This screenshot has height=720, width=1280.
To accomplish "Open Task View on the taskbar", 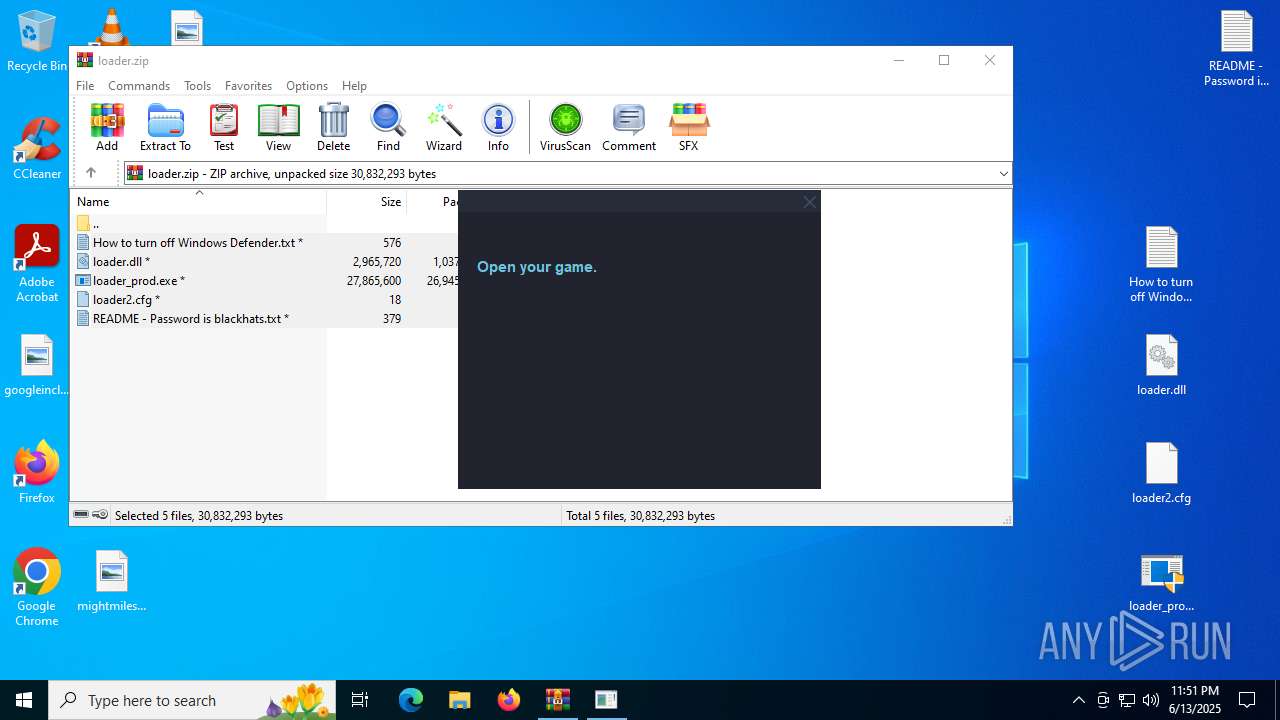I will [x=360, y=700].
